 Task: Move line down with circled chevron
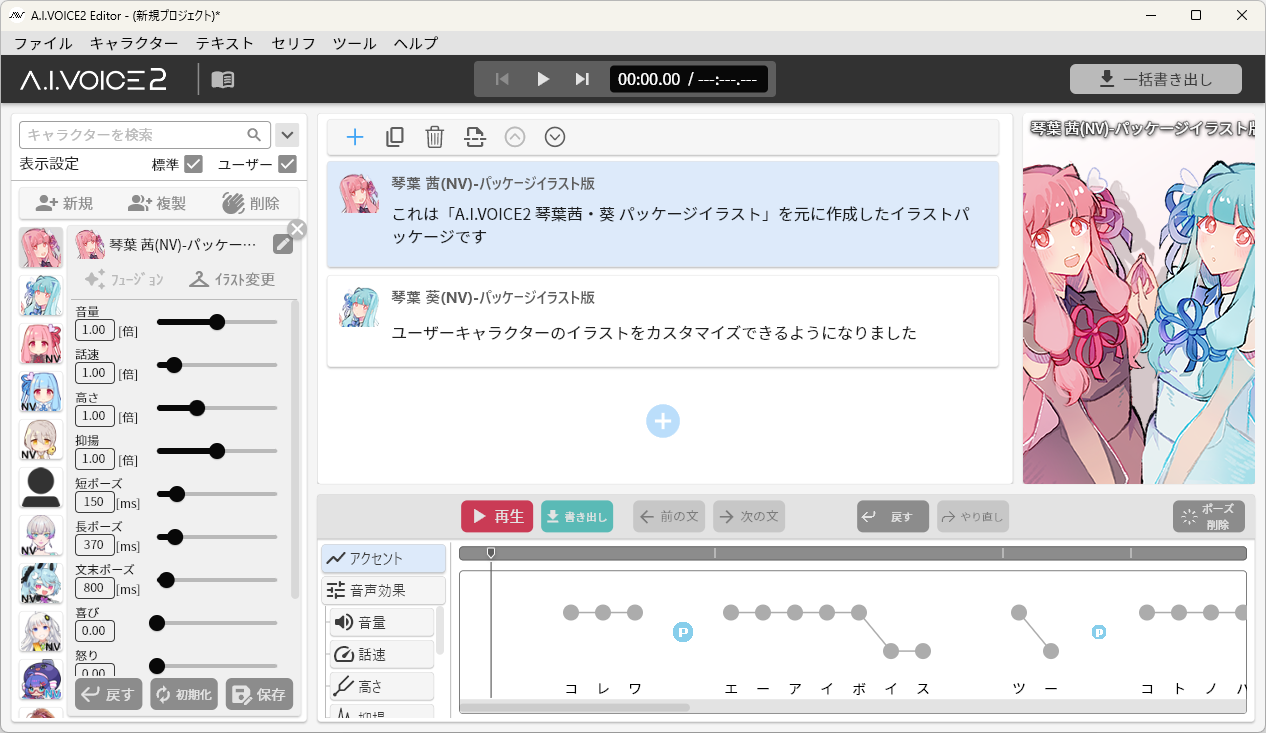pos(555,137)
